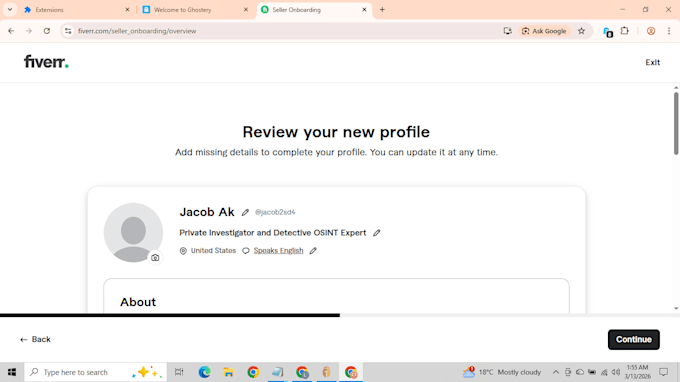Open volume control in system tray

point(616,372)
